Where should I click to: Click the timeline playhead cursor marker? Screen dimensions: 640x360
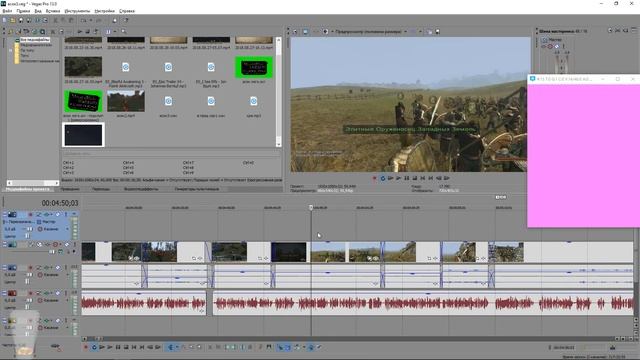(x=311, y=207)
